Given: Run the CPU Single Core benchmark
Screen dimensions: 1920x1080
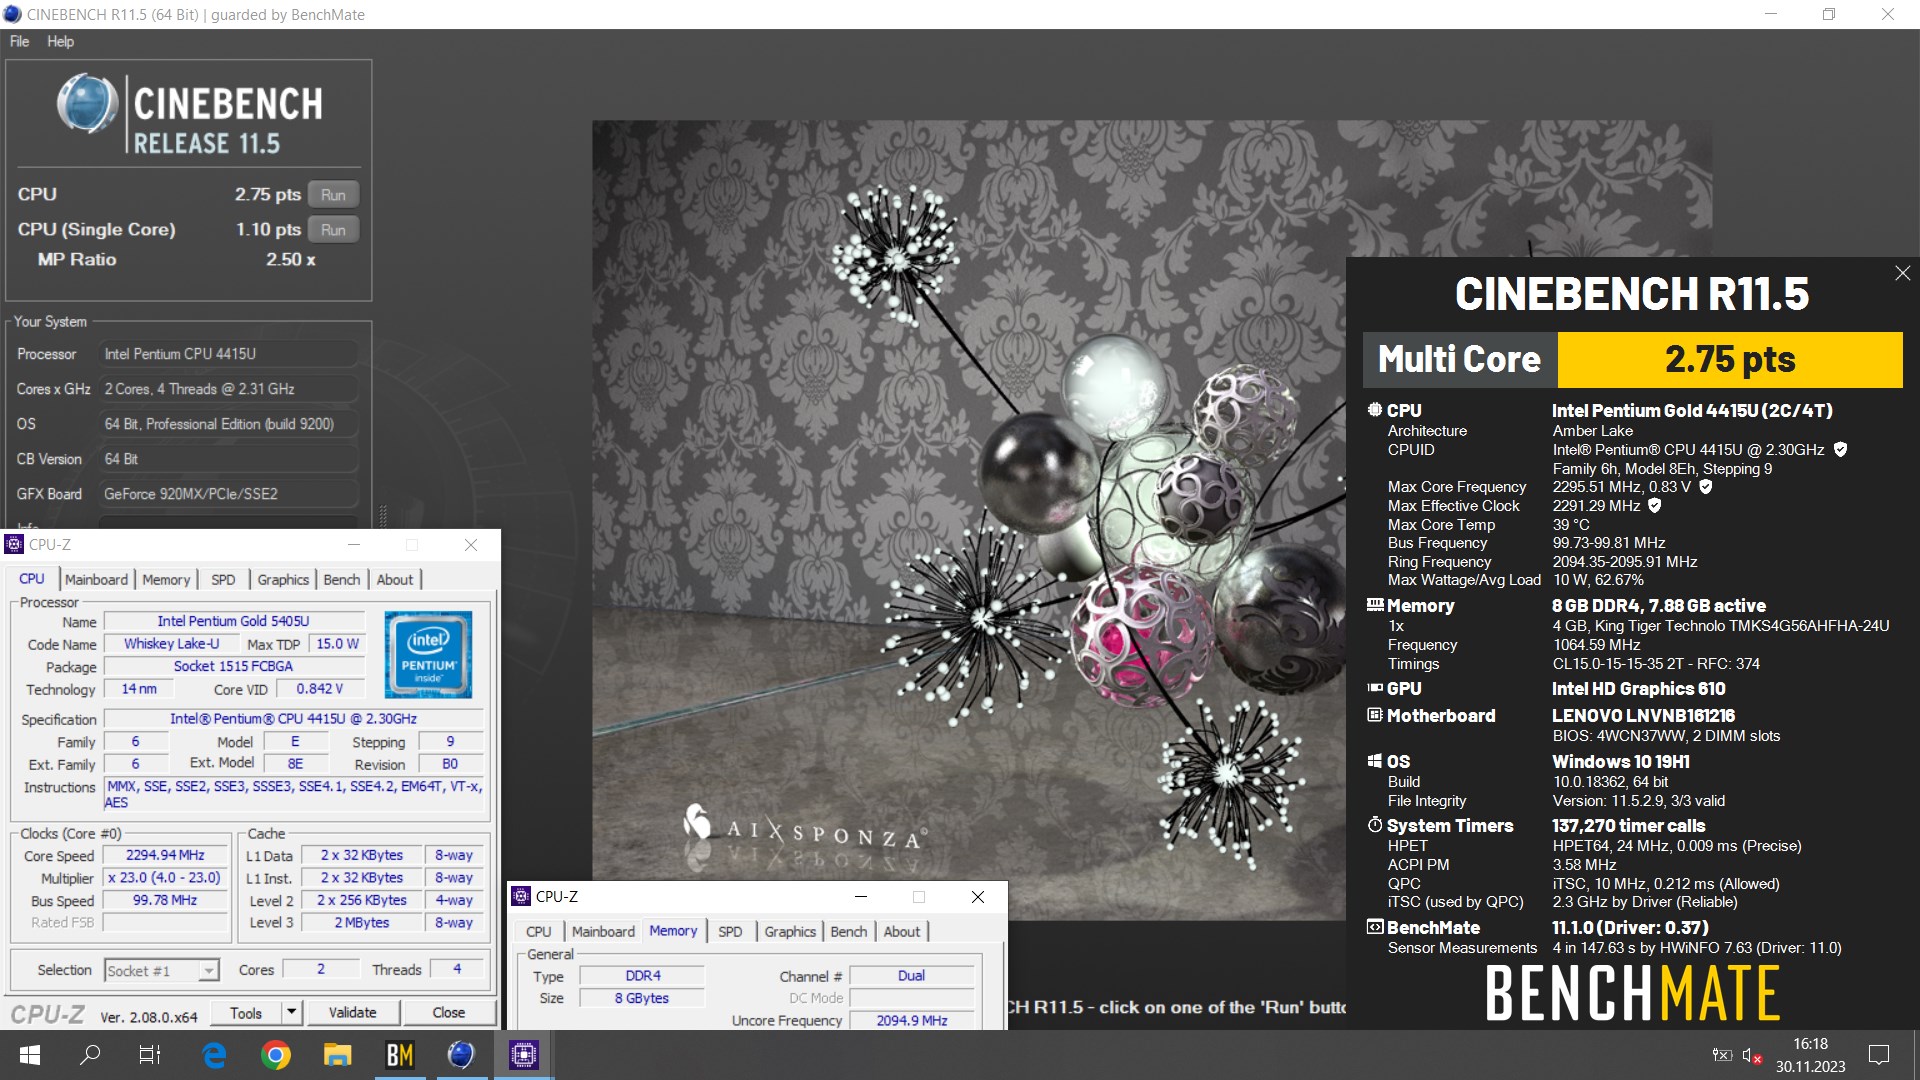Looking at the screenshot, I should pyautogui.click(x=333, y=230).
